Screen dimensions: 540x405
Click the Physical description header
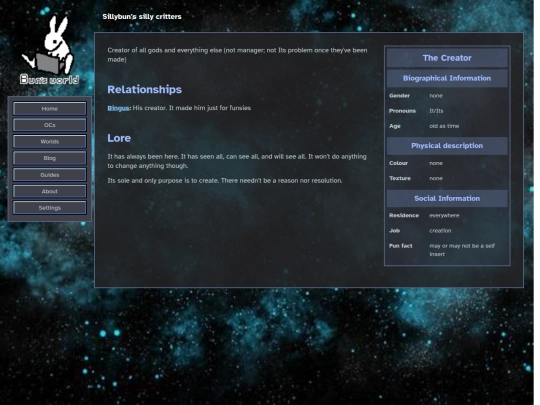click(447, 146)
